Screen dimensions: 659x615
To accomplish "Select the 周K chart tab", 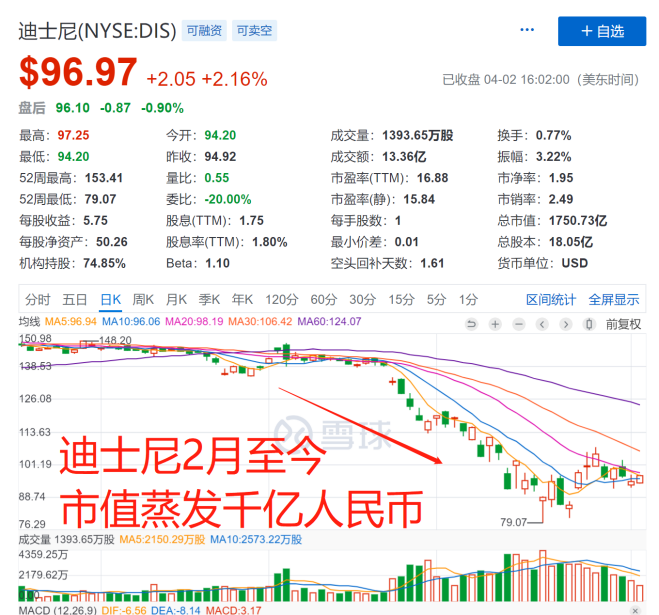I will pyautogui.click(x=143, y=300).
